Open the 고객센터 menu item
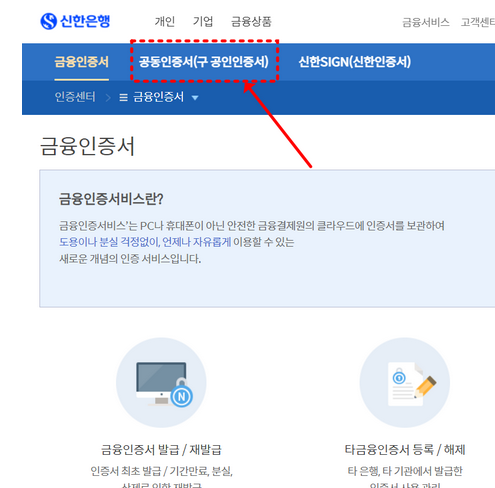 478,22
